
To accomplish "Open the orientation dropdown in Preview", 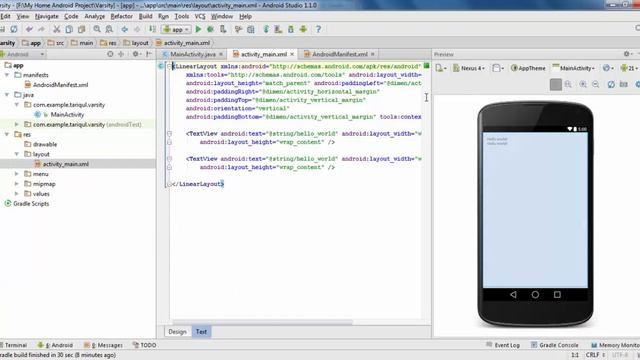I will [x=498, y=68].
